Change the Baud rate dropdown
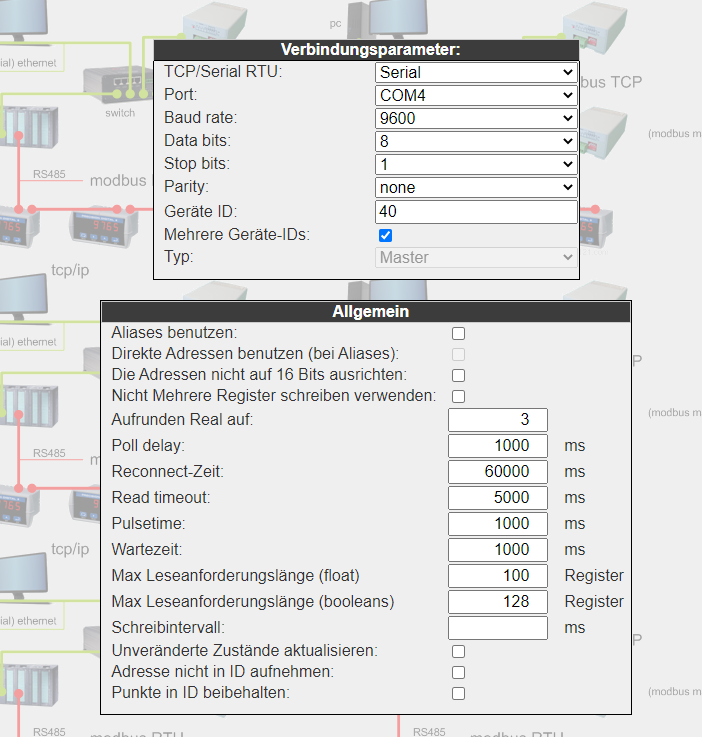Image resolution: width=702 pixels, height=737 pixels. pos(476,118)
